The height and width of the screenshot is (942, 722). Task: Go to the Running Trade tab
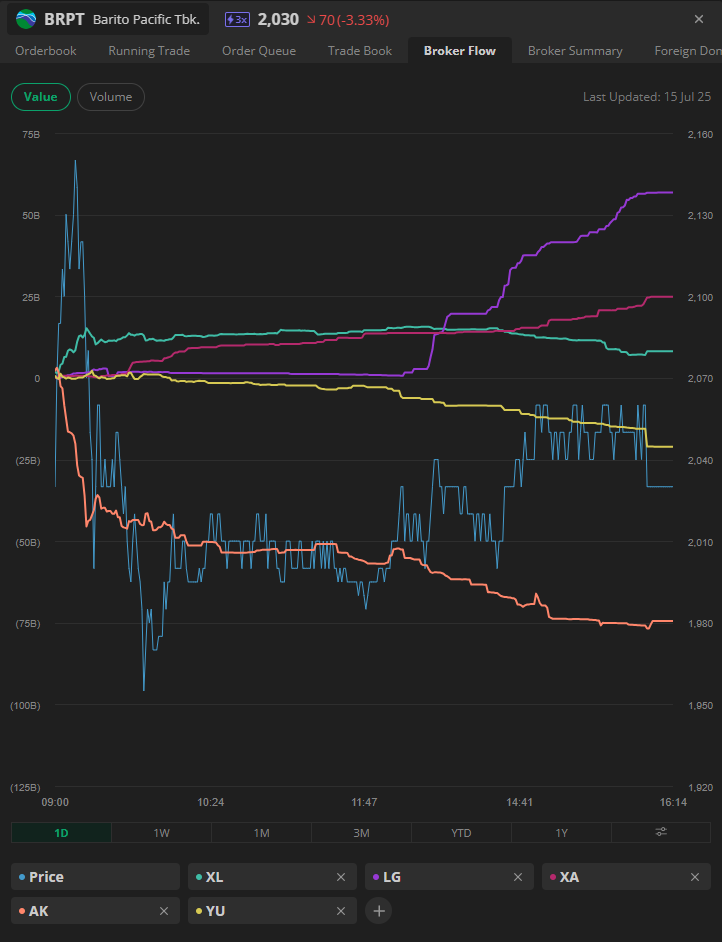(x=149, y=50)
